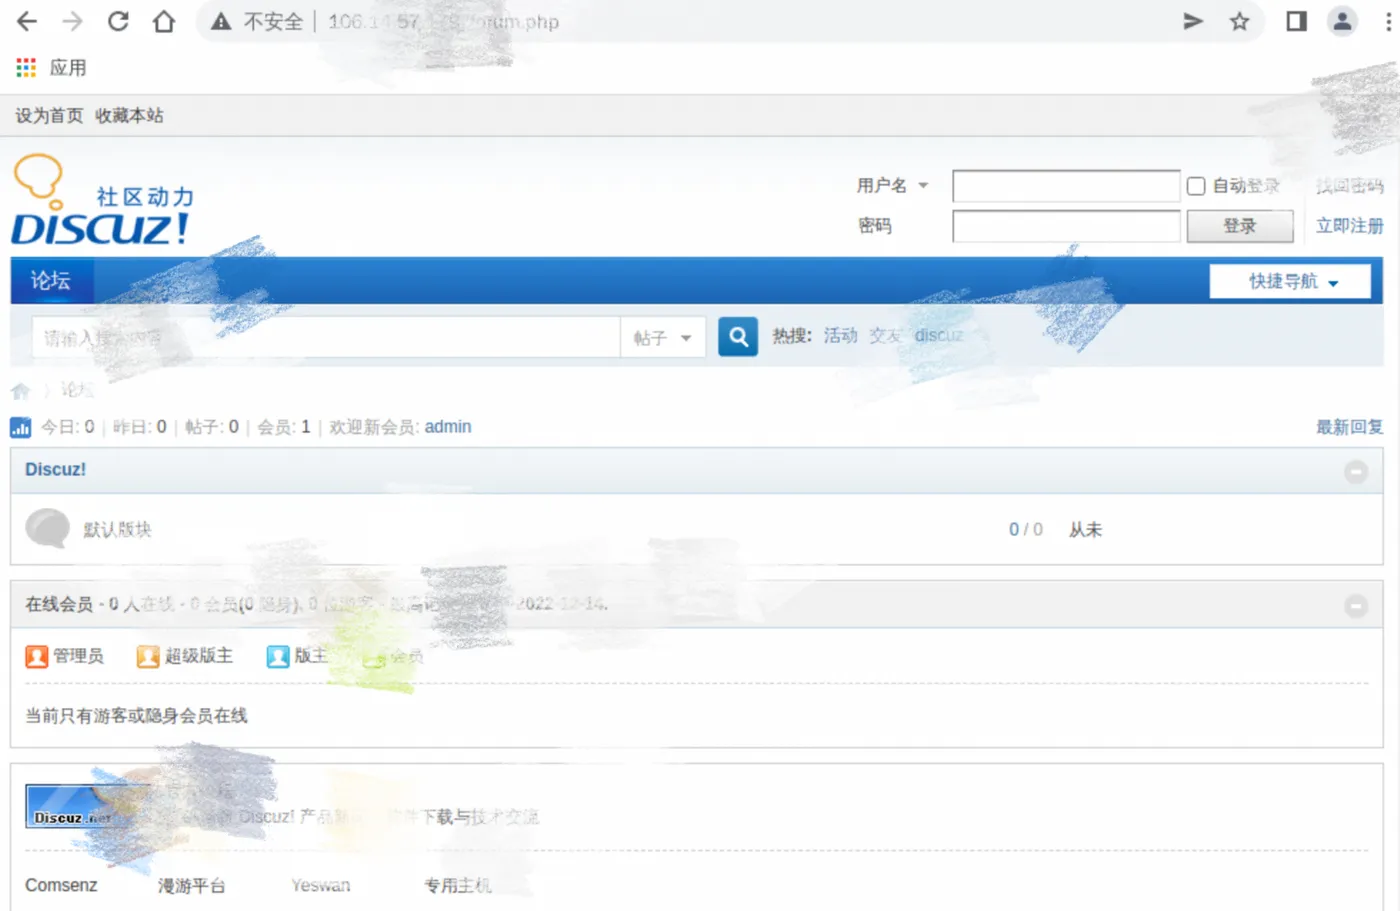Toggle the 自动登录 checkbox
1400x911 pixels.
(x=1196, y=186)
